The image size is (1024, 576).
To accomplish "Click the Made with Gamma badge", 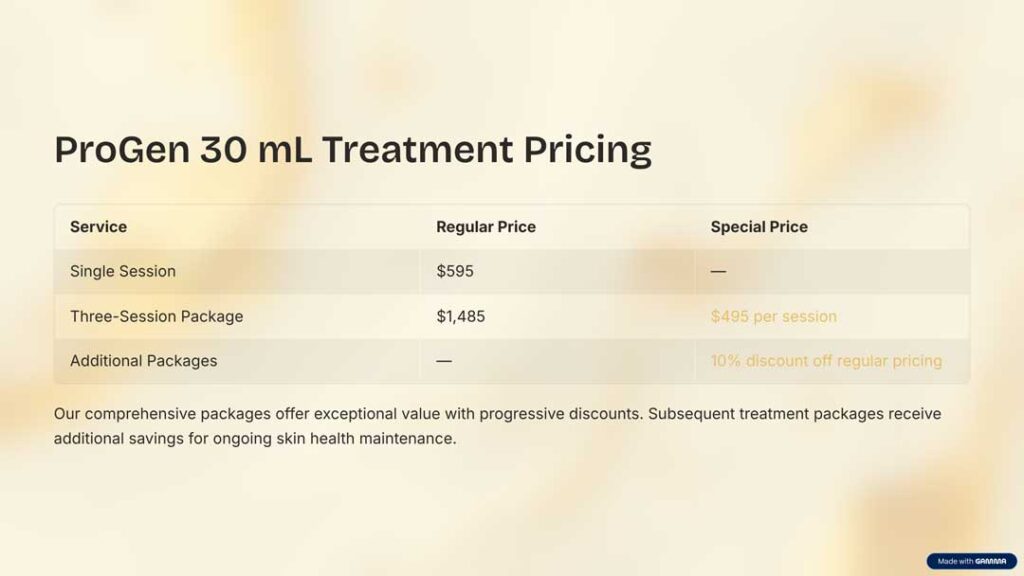I will tap(971, 561).
